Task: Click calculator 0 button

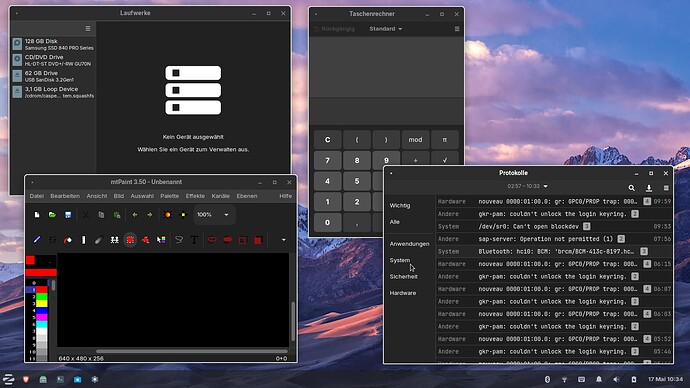Action: point(327,223)
